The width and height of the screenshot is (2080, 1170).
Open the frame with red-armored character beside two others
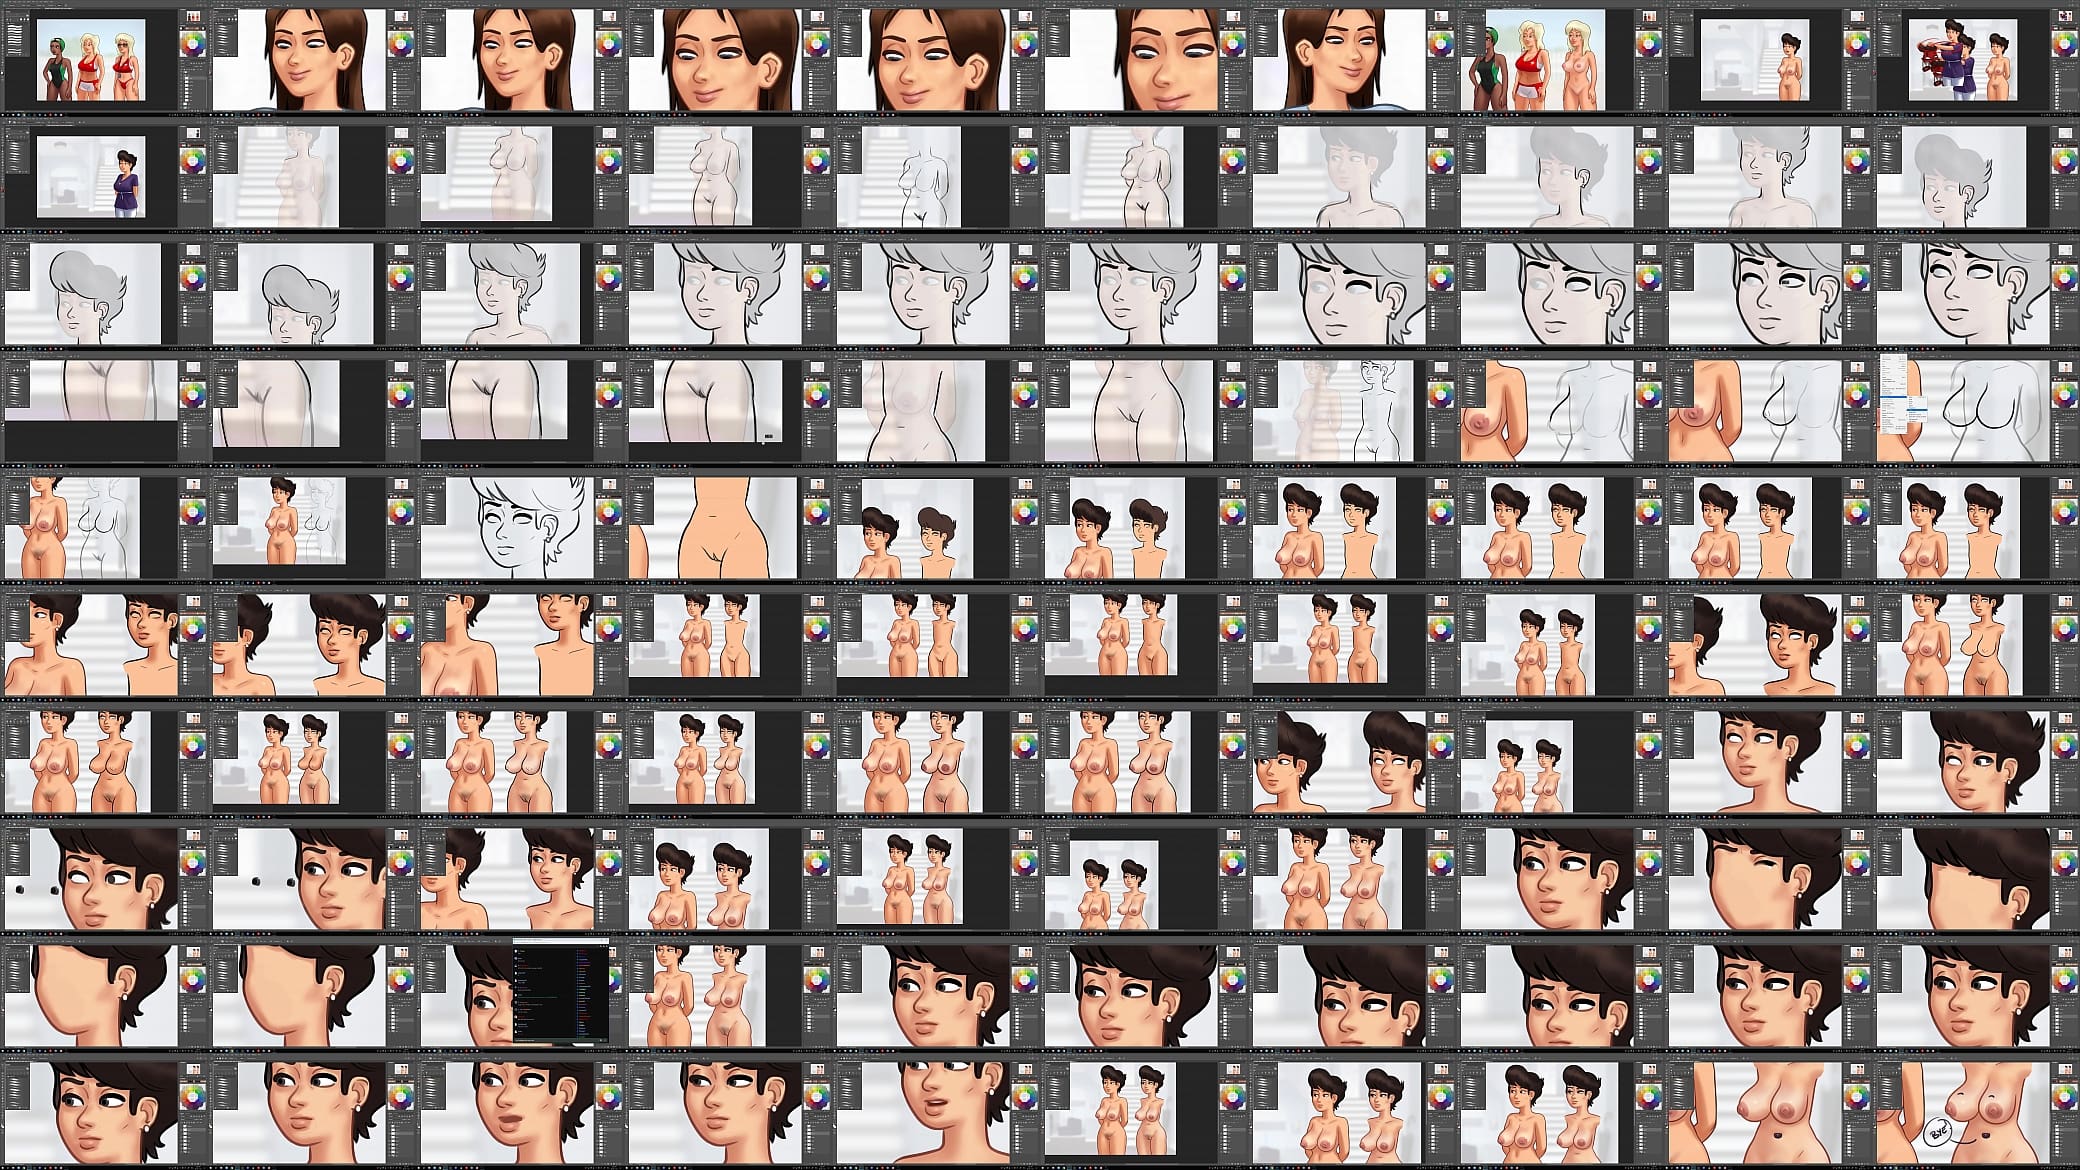click(x=1976, y=60)
